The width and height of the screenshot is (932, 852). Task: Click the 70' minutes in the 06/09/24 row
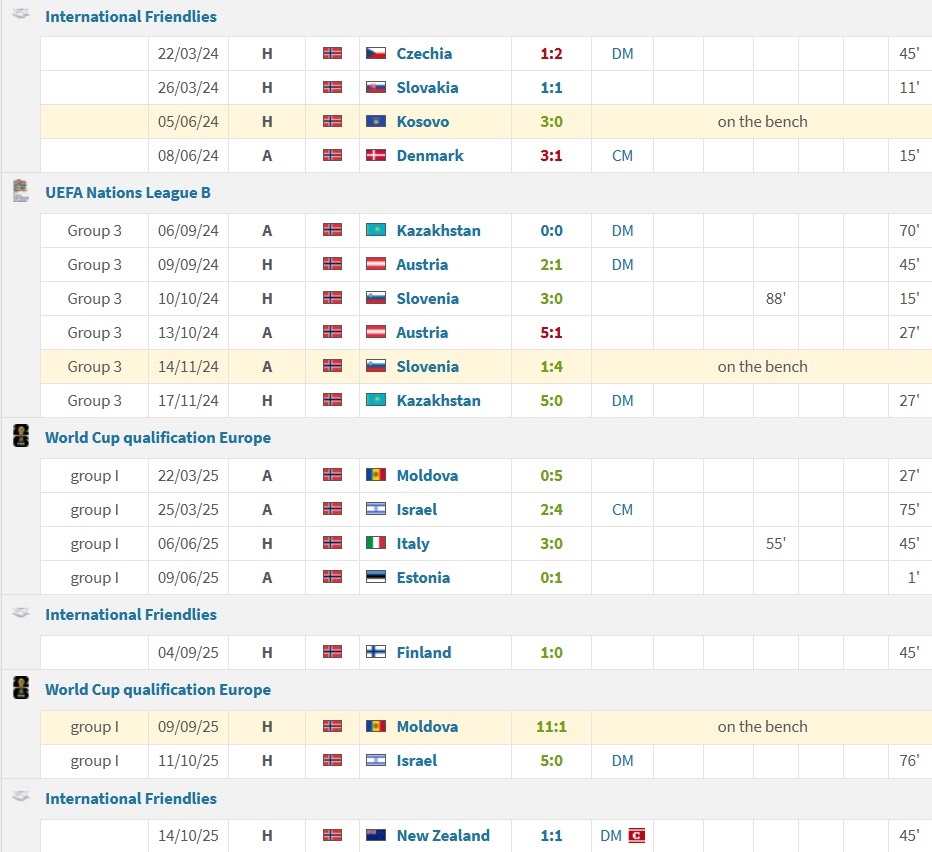coord(909,230)
